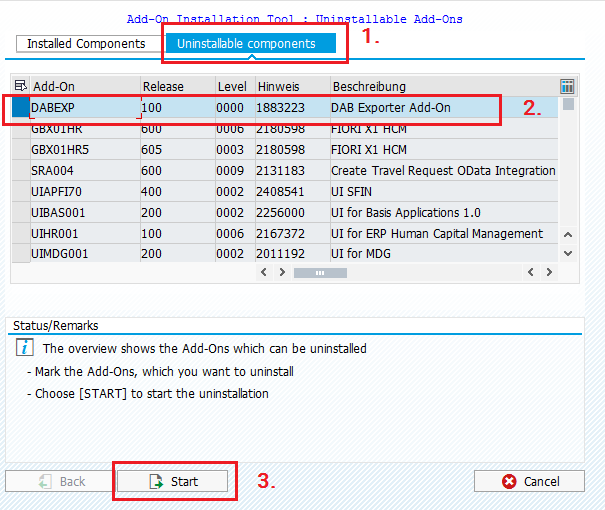Click the grayed-out Back button
The width and height of the screenshot is (605, 510).
60,481
